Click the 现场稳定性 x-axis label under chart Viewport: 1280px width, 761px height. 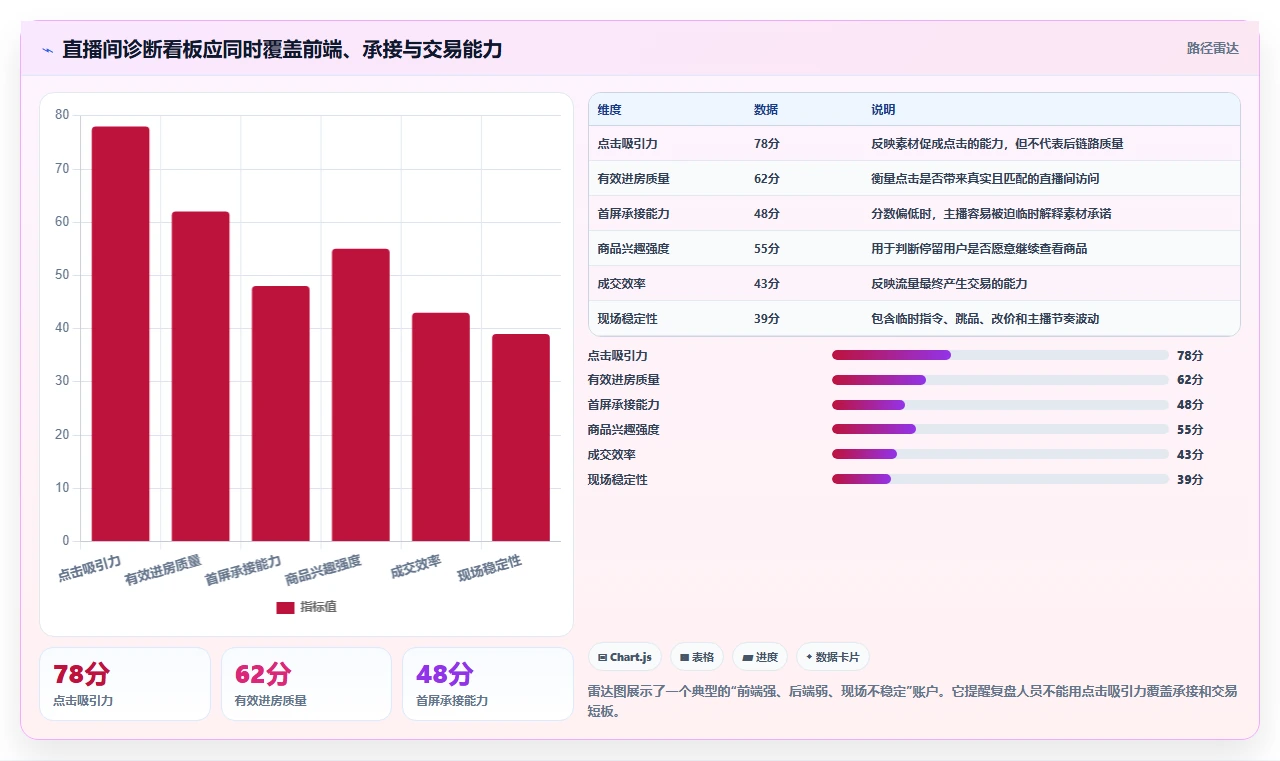pyautogui.click(x=490, y=569)
